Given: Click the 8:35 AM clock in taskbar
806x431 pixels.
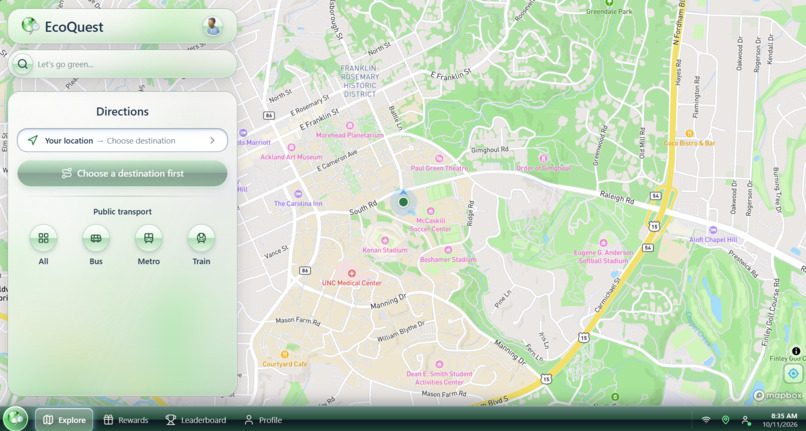Looking at the screenshot, I should [783, 416].
